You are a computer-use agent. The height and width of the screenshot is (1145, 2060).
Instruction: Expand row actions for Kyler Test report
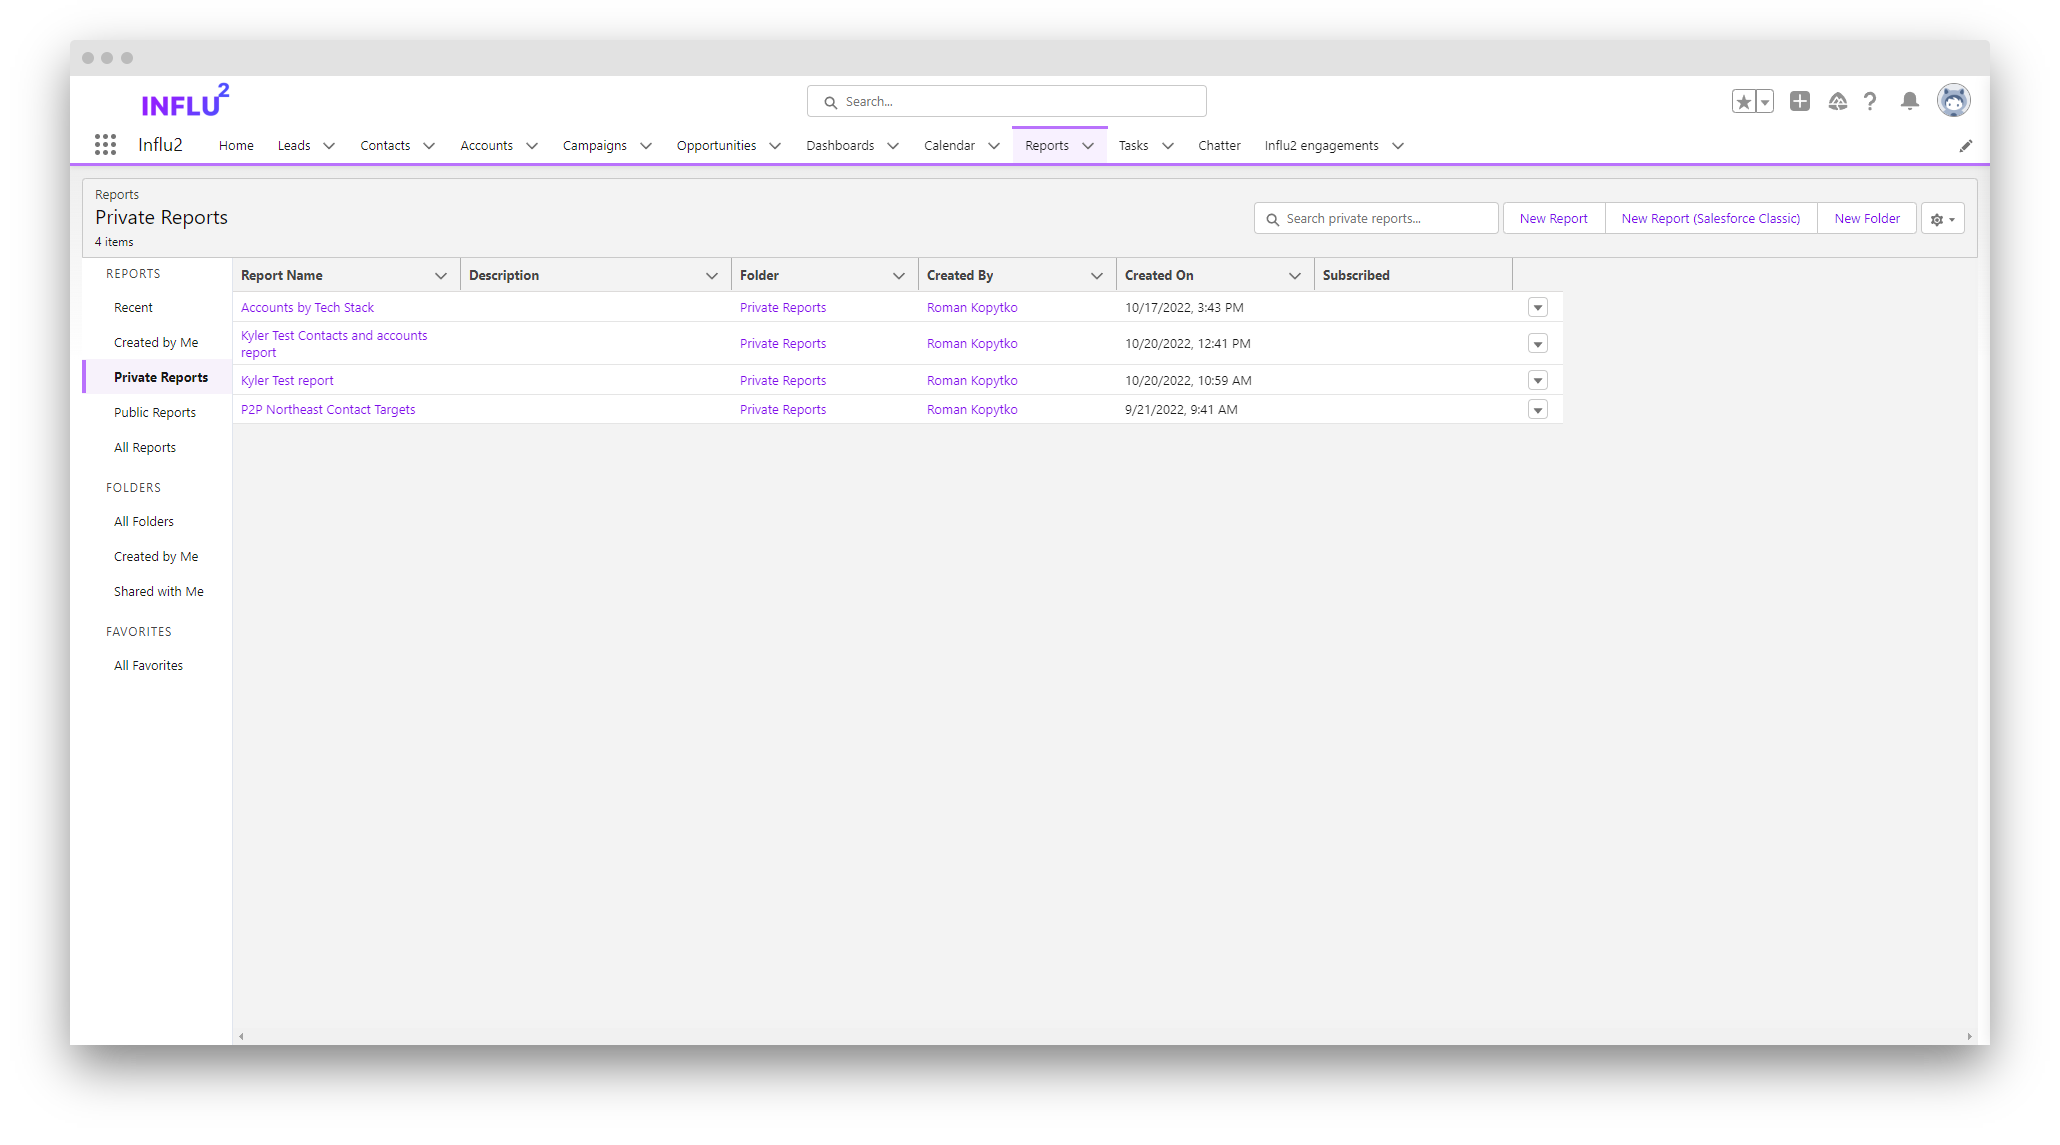(1538, 380)
